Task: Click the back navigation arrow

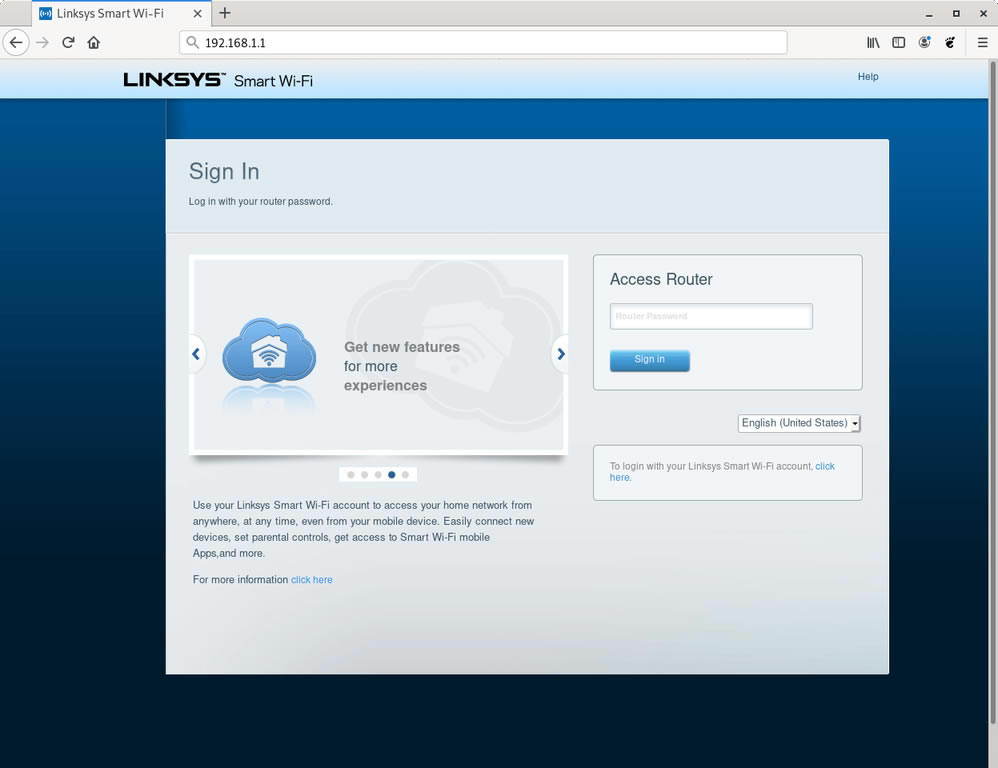Action: (x=16, y=43)
